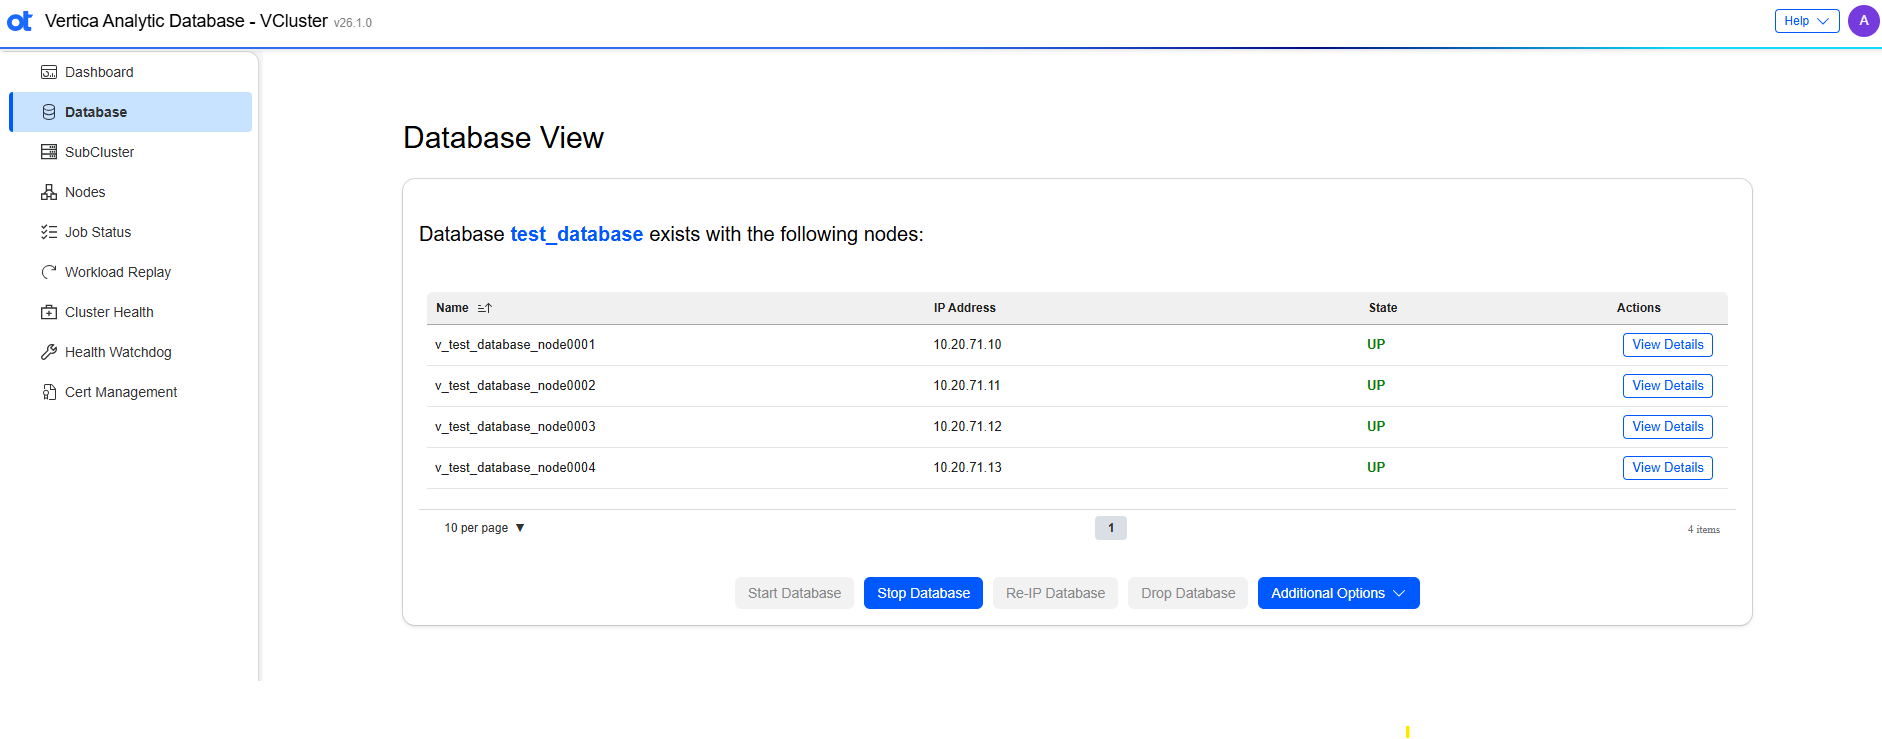
Task: View details of node0002
Action: click(x=1667, y=386)
